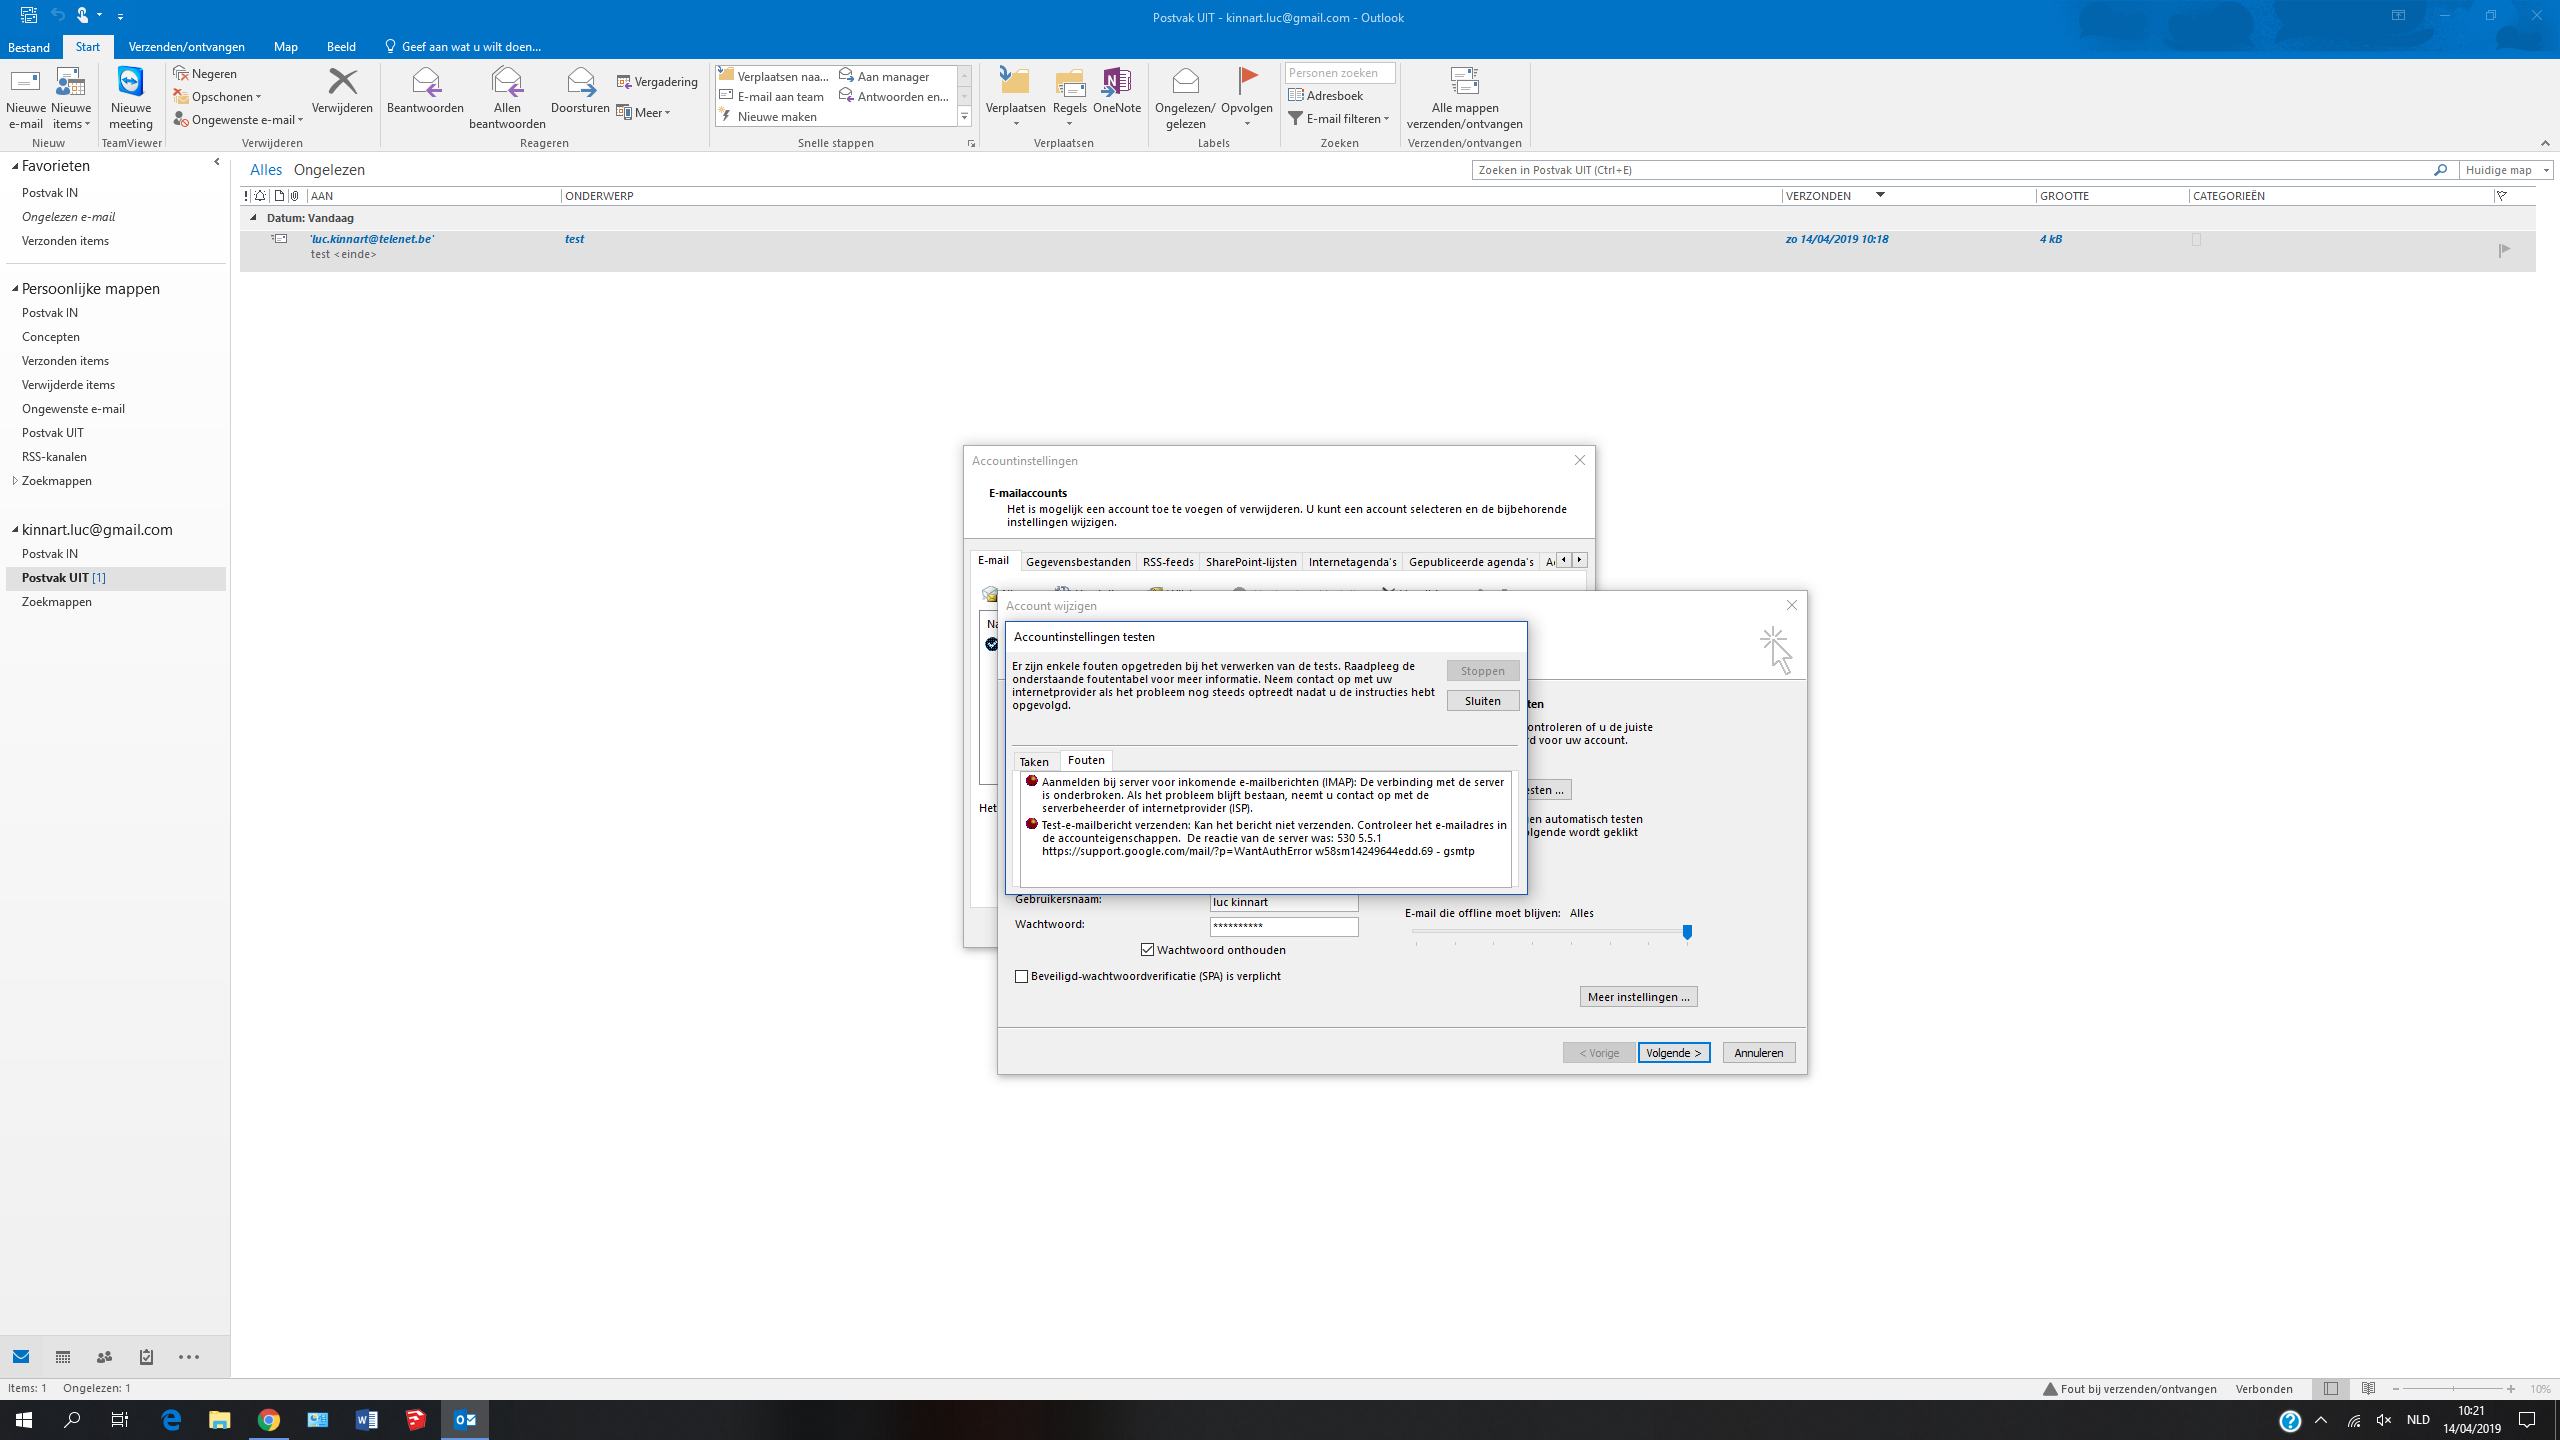
Task: Open Chrome from the Windows taskbar
Action: point(268,1419)
